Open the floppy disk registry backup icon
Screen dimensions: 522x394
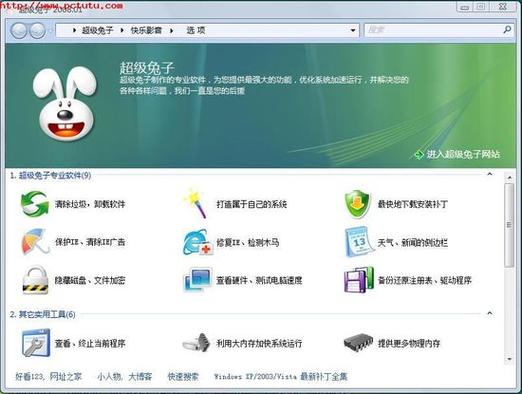359,280
